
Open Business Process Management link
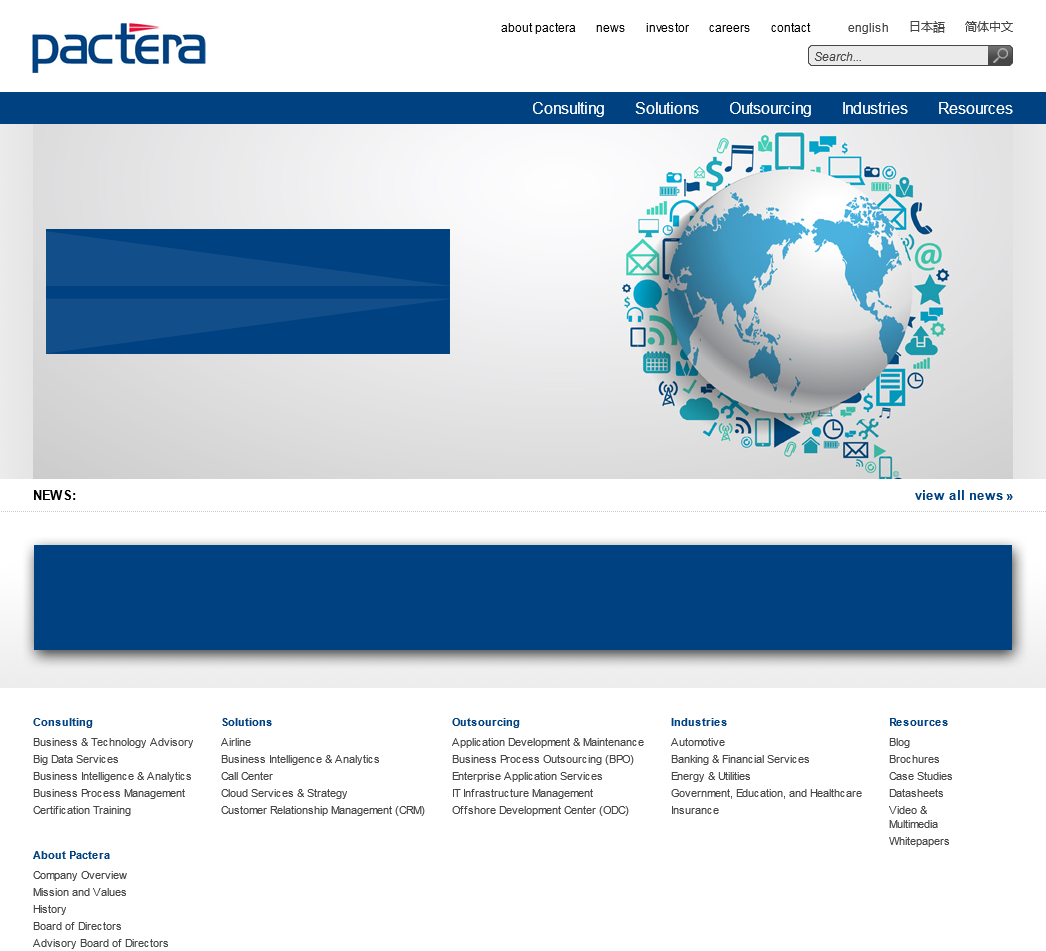pos(109,794)
